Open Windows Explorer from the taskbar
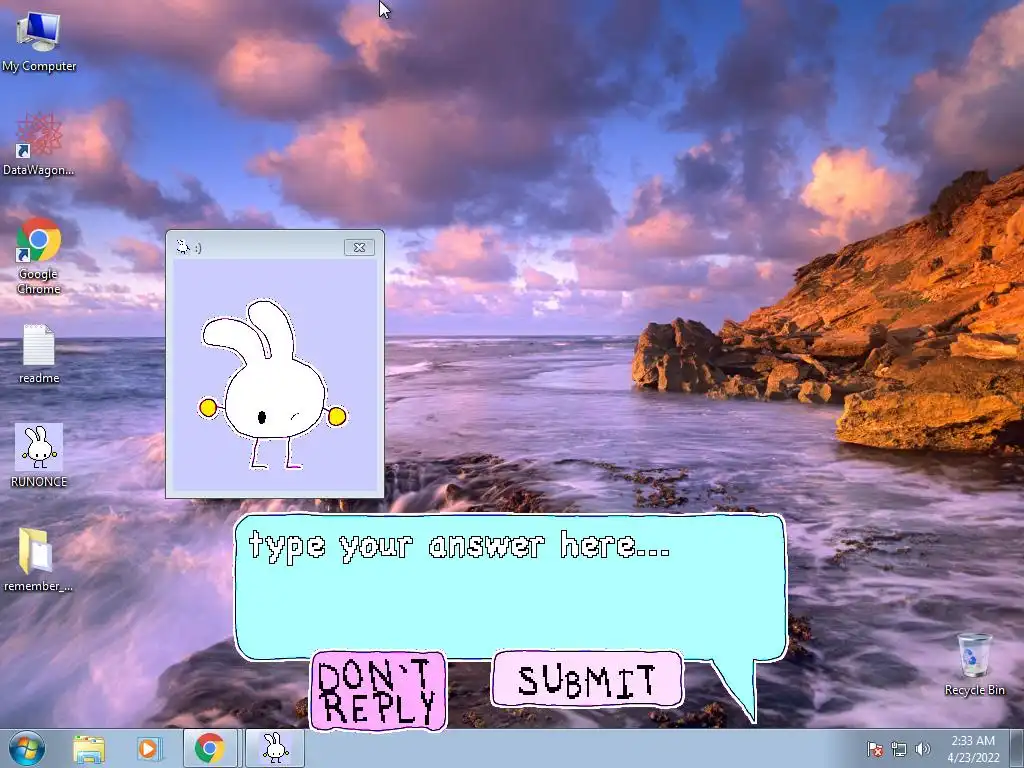The height and width of the screenshot is (768, 1024). click(89, 748)
